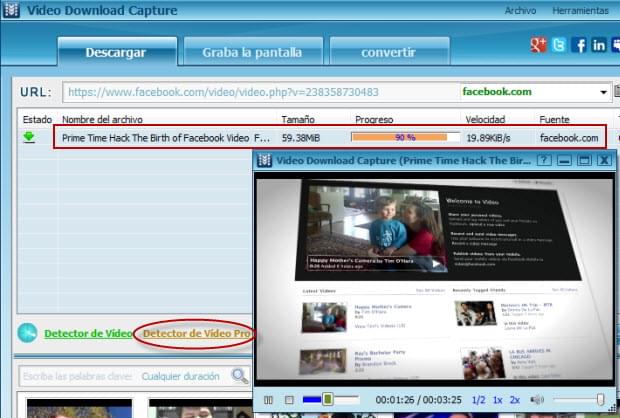
Task: Open the Detector de Video Pro link
Action: point(197,334)
